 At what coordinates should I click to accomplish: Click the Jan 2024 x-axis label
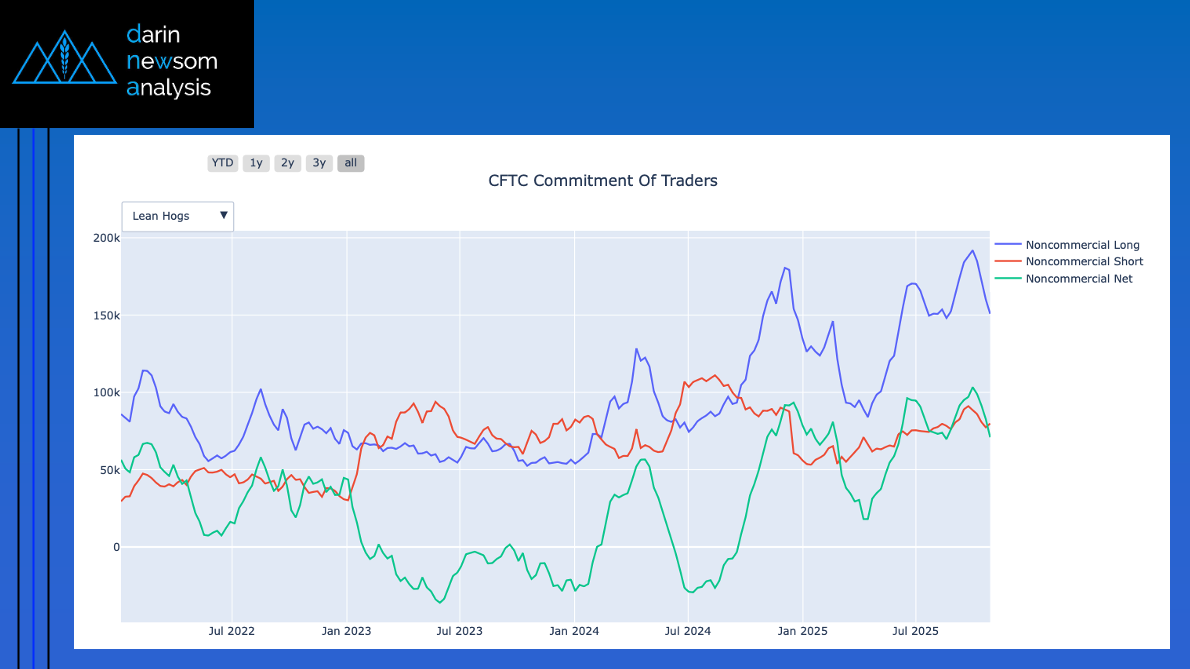574,631
